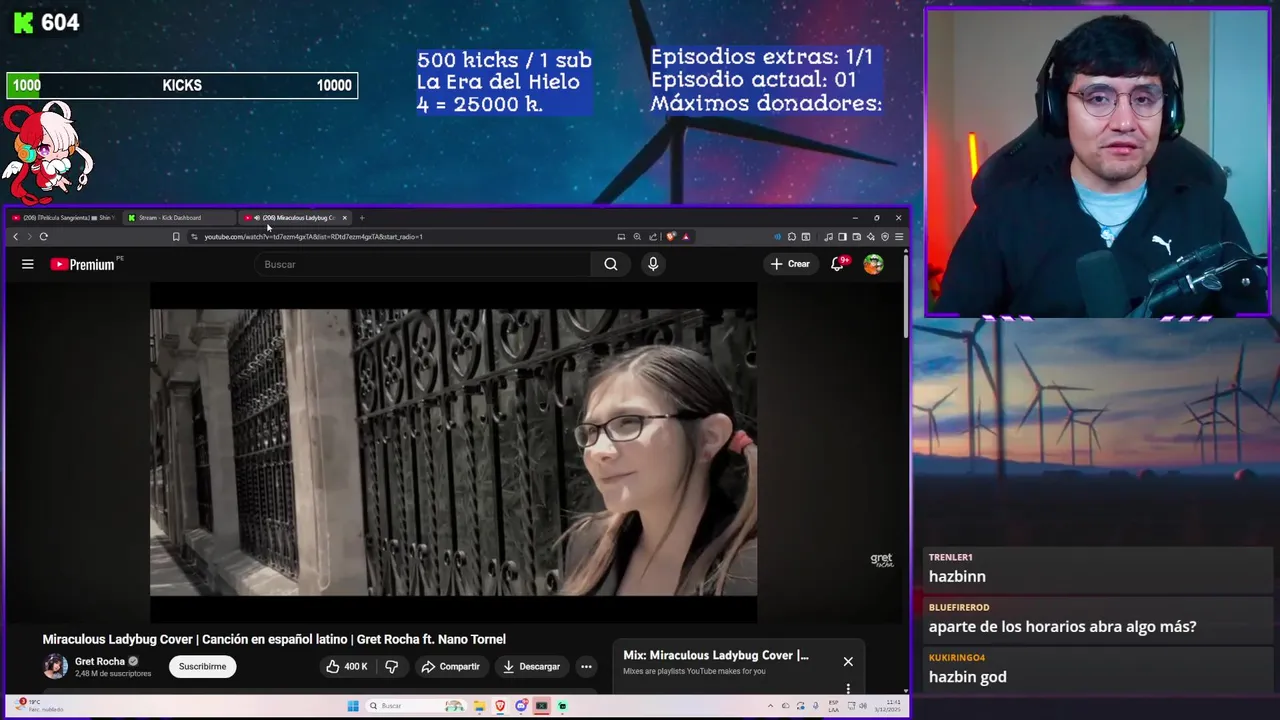The width and height of the screenshot is (1280, 720).
Task: Open the music note playlist icon
Action: tap(828, 237)
